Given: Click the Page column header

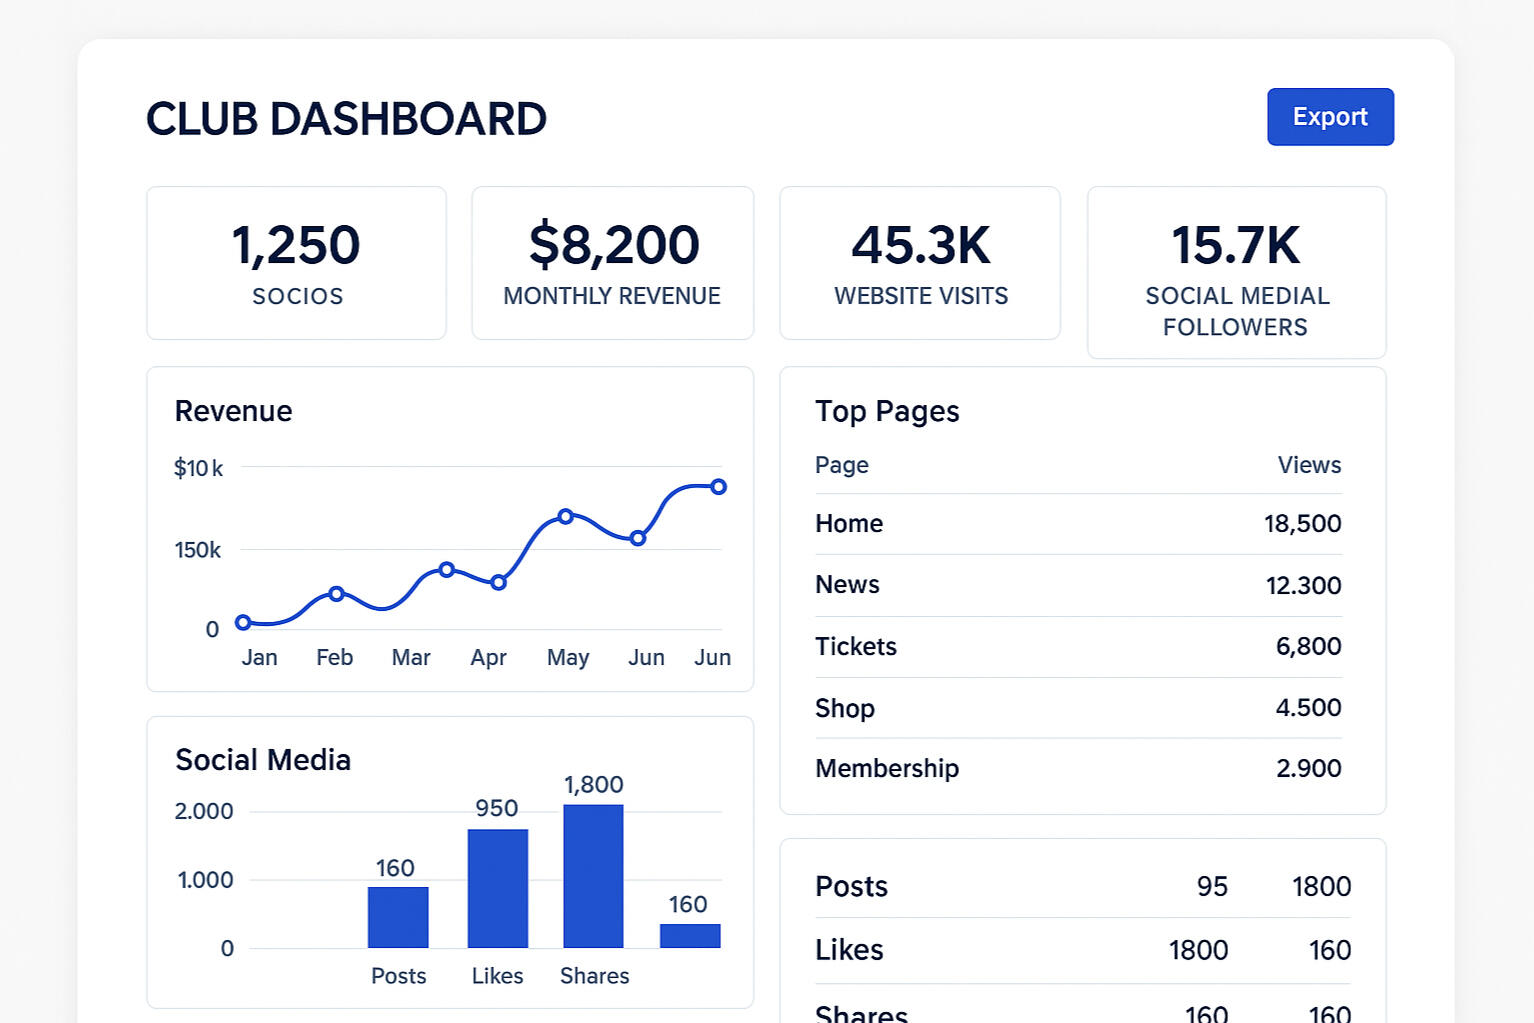Looking at the screenshot, I should [841, 465].
